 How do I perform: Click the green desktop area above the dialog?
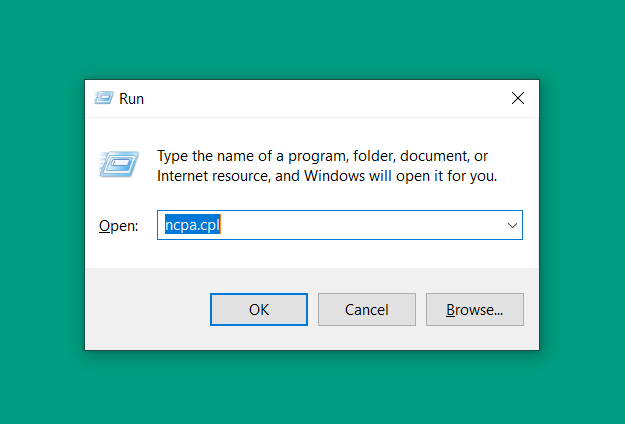tap(312, 39)
